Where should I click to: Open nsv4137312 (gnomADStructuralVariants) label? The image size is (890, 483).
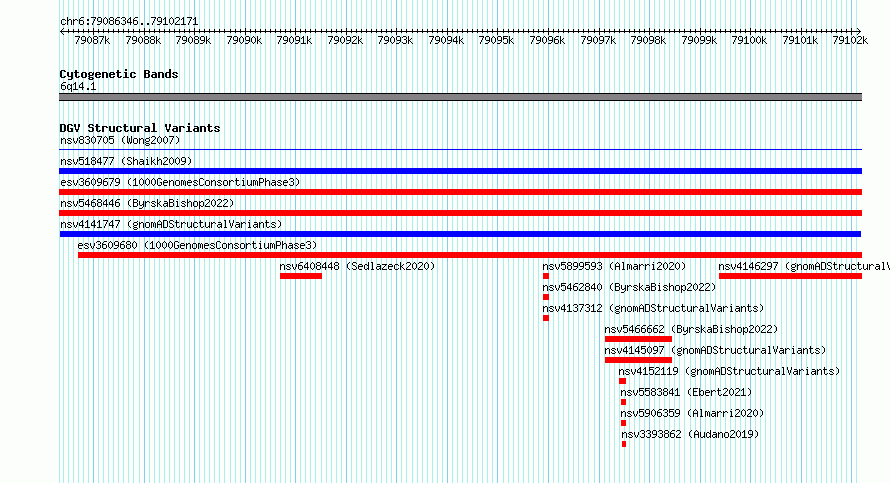coord(653,308)
